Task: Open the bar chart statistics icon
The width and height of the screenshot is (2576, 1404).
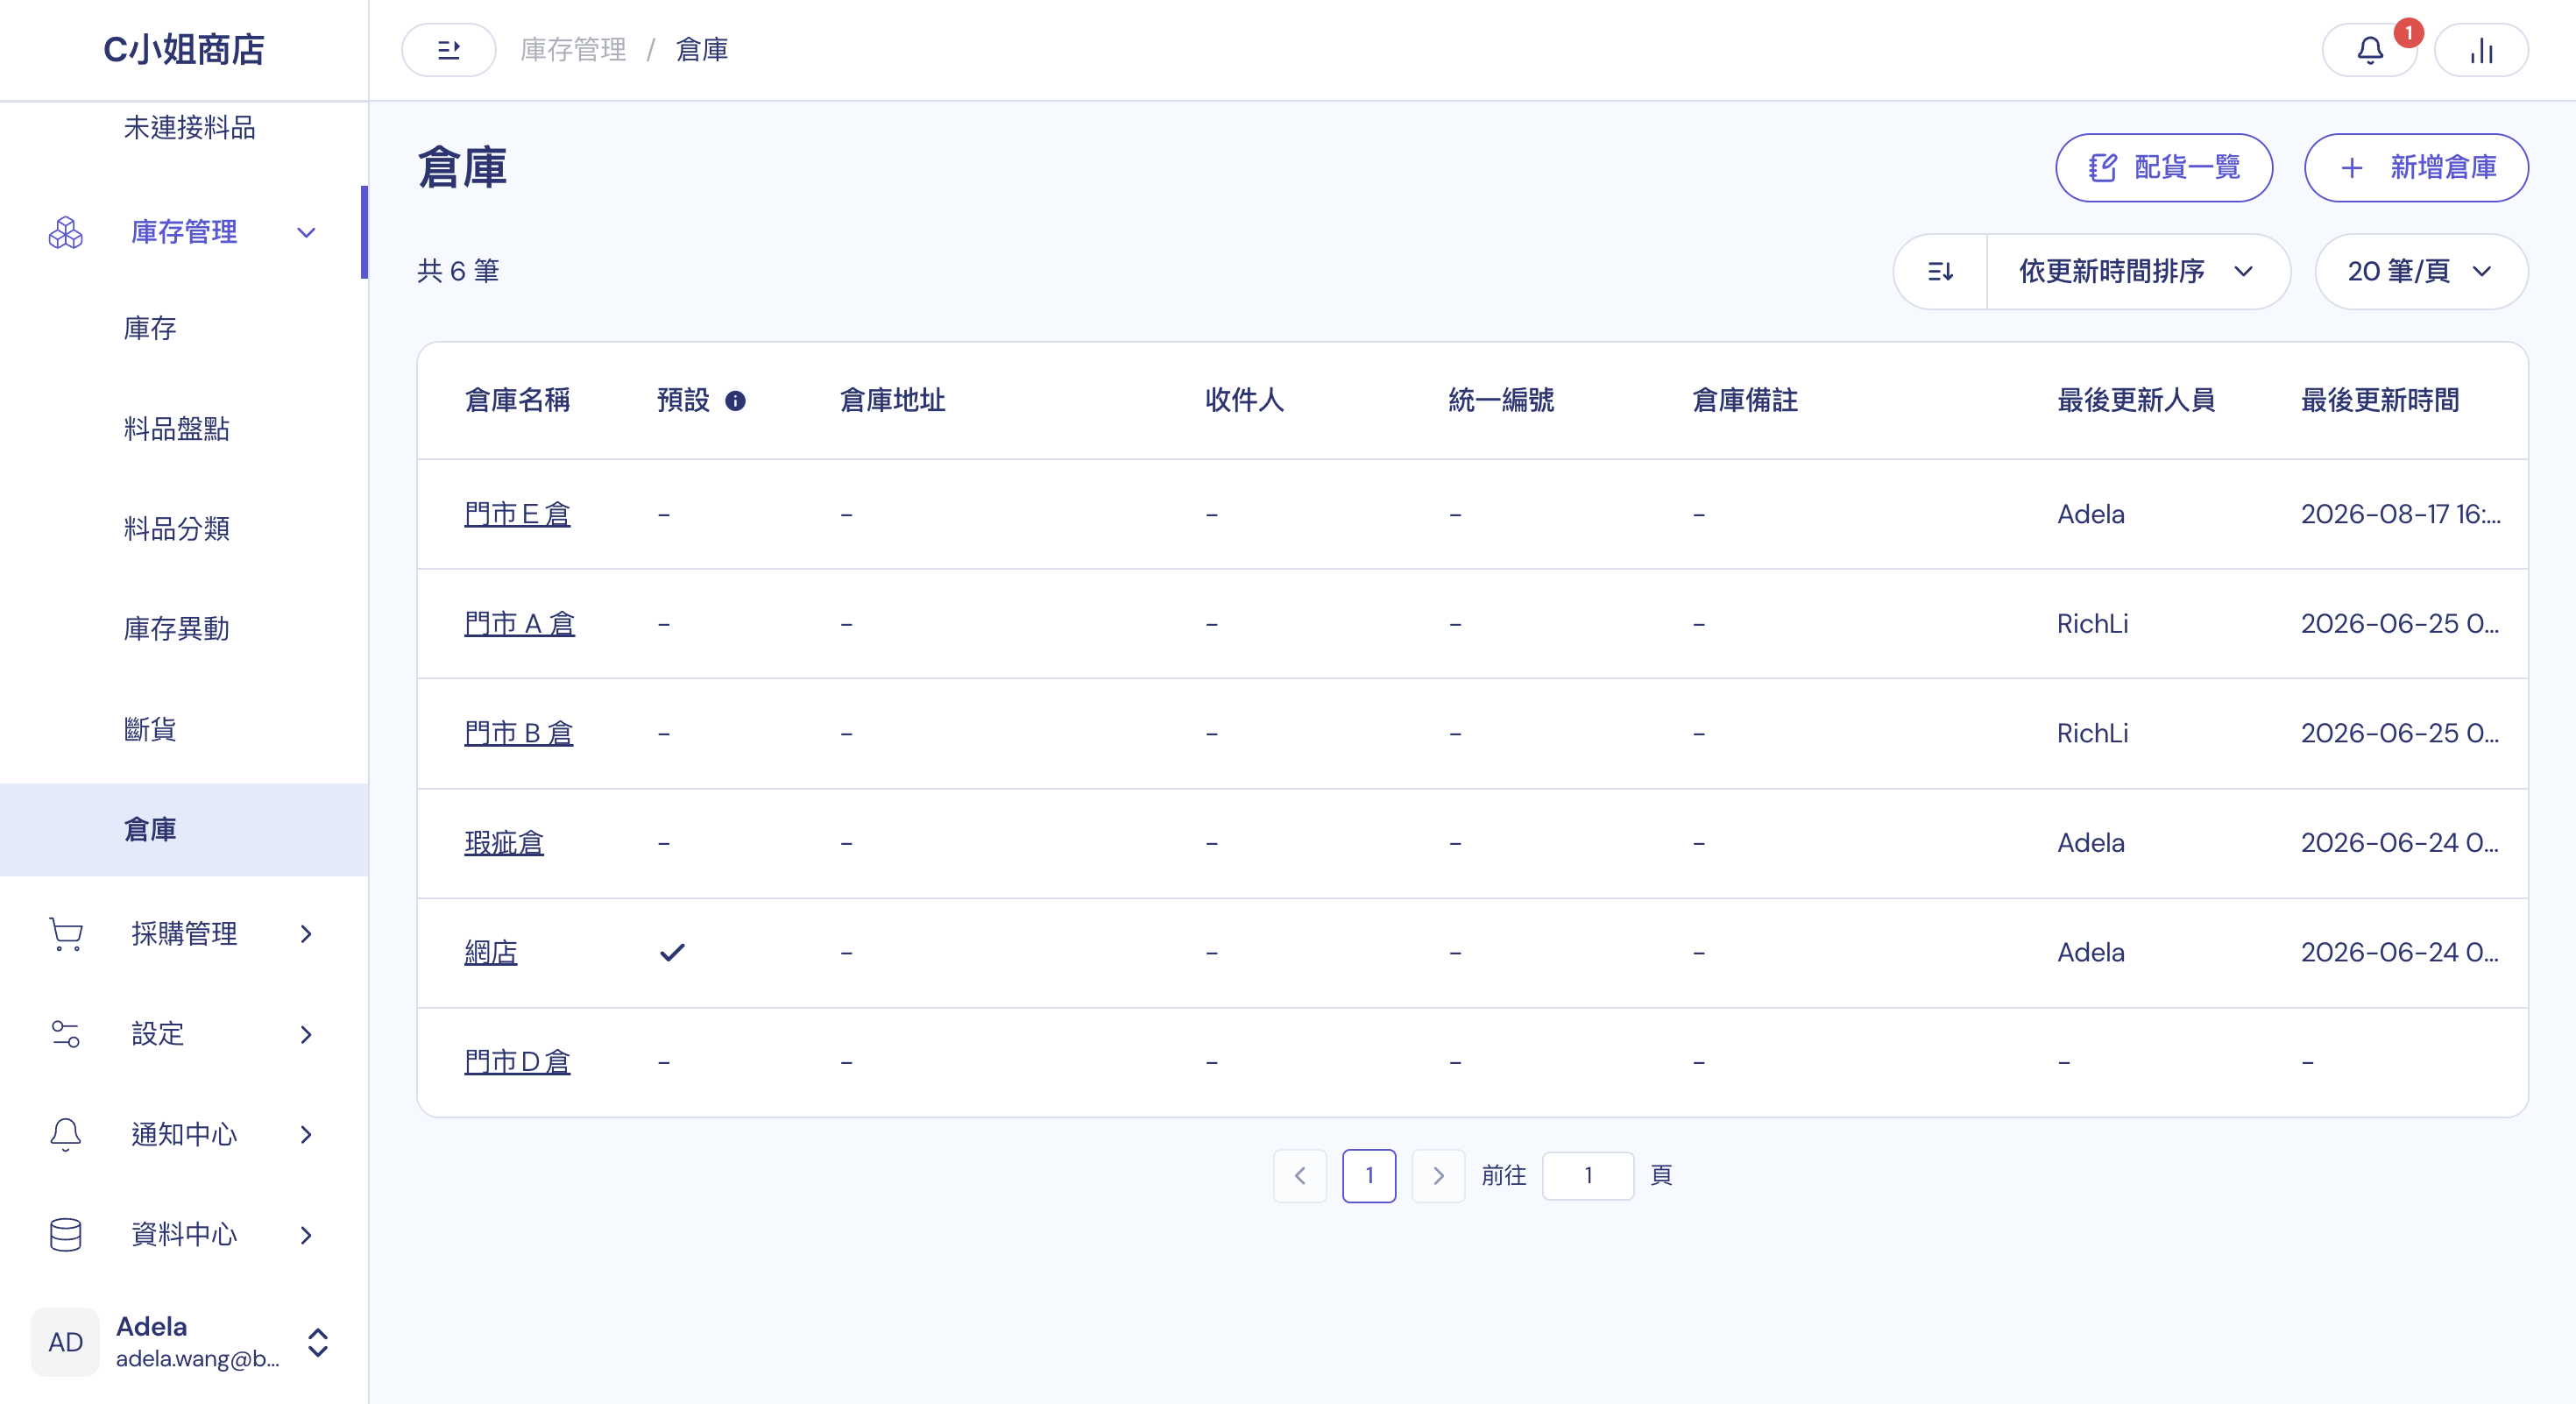Action: coord(2481,50)
